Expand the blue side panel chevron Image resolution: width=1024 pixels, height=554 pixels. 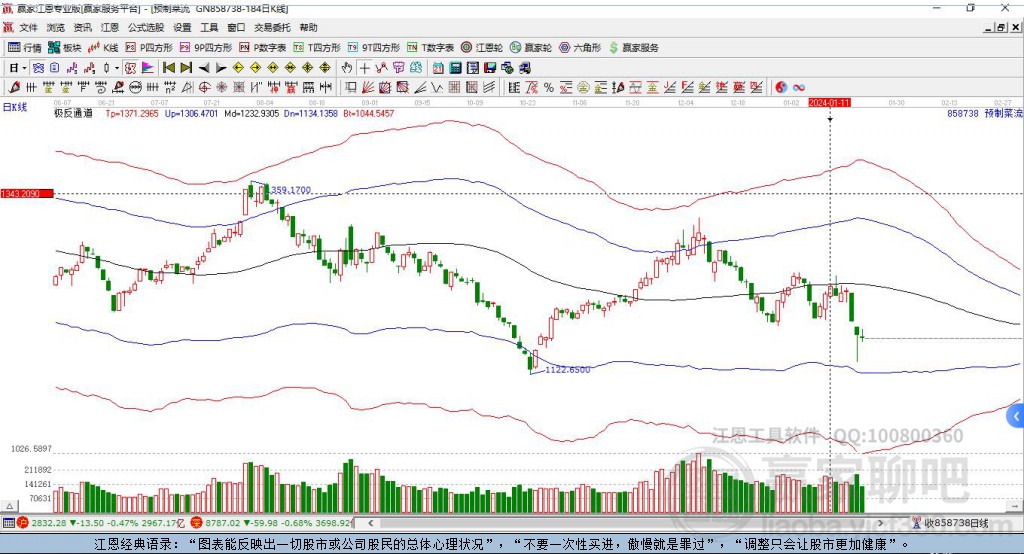(x=1016, y=416)
